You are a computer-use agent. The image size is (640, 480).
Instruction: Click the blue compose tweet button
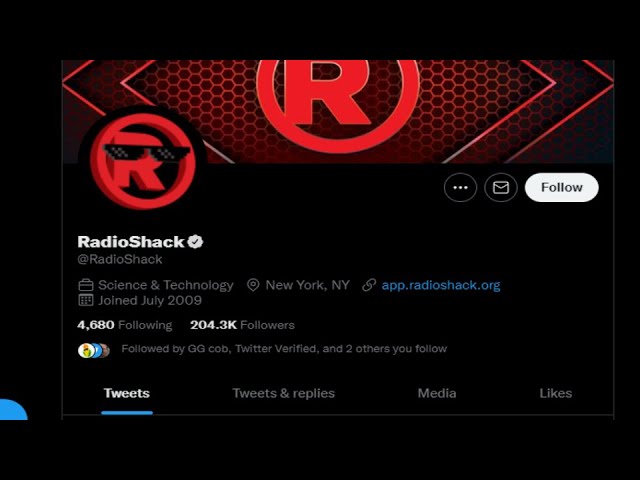pyautogui.click(x=13, y=409)
